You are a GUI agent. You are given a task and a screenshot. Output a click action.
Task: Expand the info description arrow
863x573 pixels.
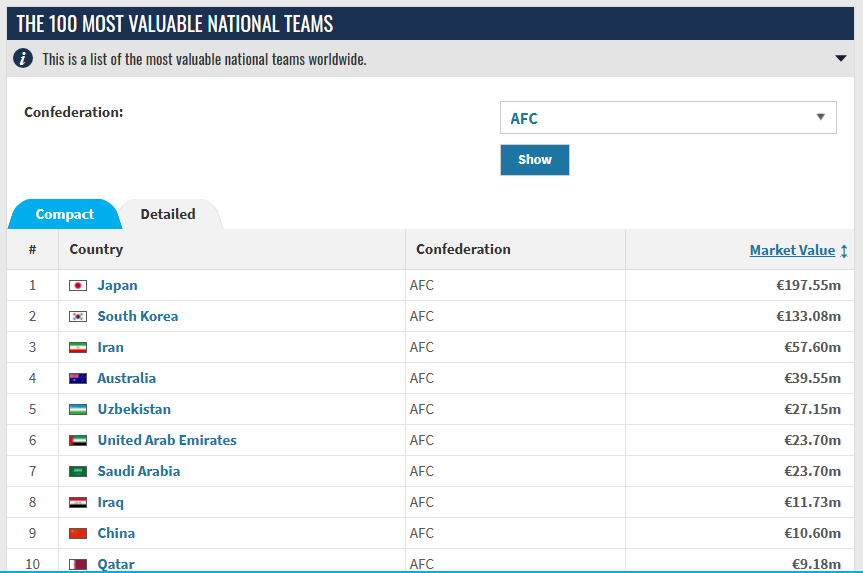(x=840, y=58)
